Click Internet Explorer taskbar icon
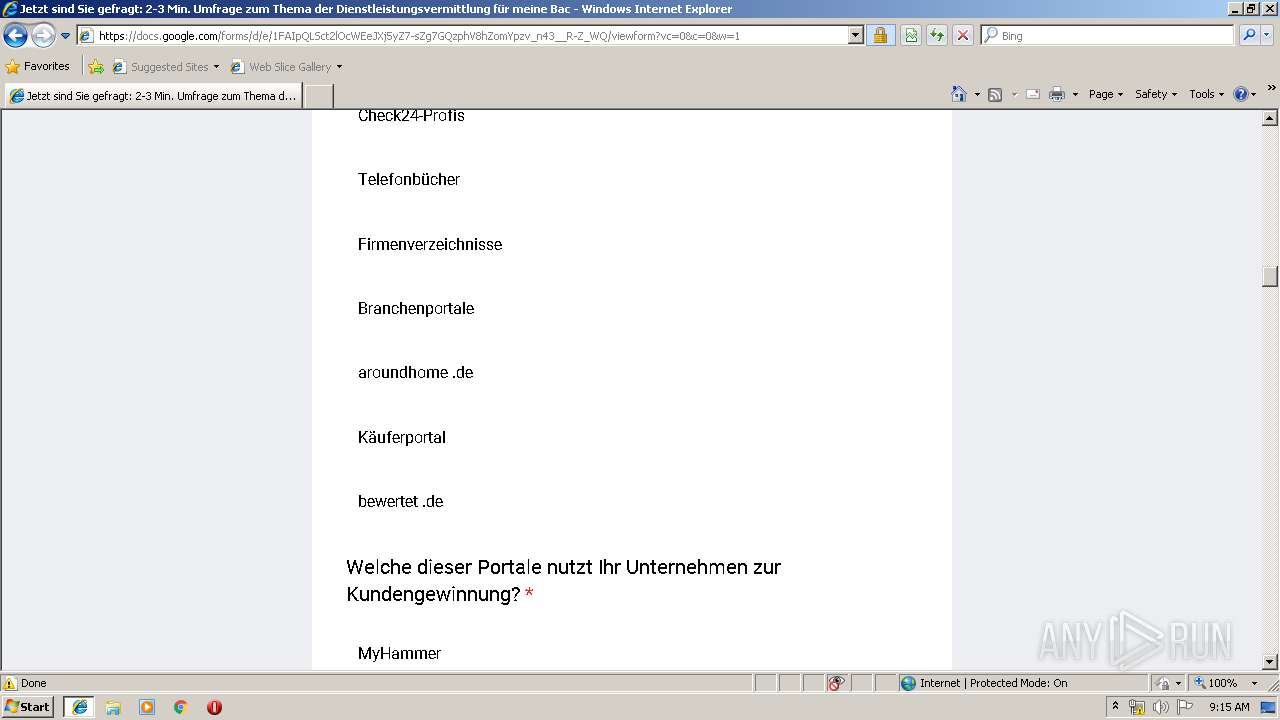 [x=80, y=707]
